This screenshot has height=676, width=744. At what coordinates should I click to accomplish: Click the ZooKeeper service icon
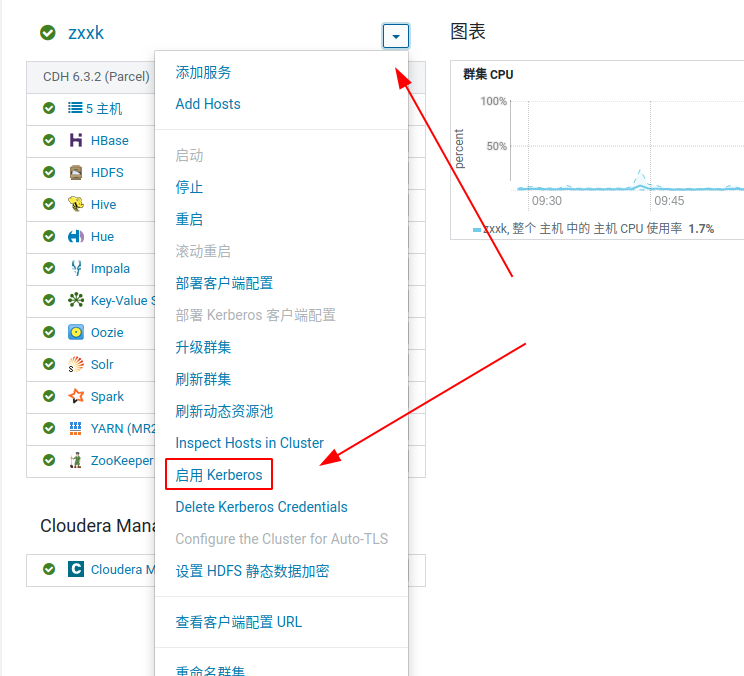pyautogui.click(x=76, y=460)
